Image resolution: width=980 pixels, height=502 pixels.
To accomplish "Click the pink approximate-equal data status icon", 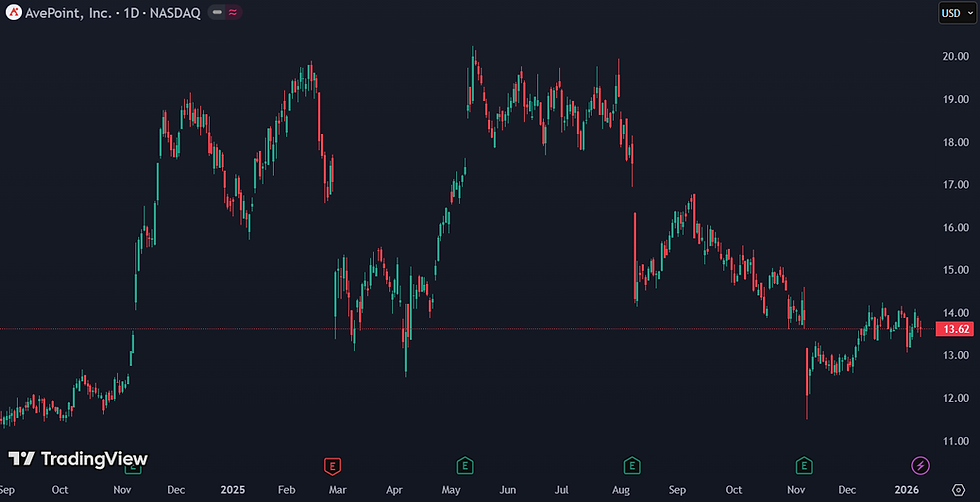I will coord(233,13).
